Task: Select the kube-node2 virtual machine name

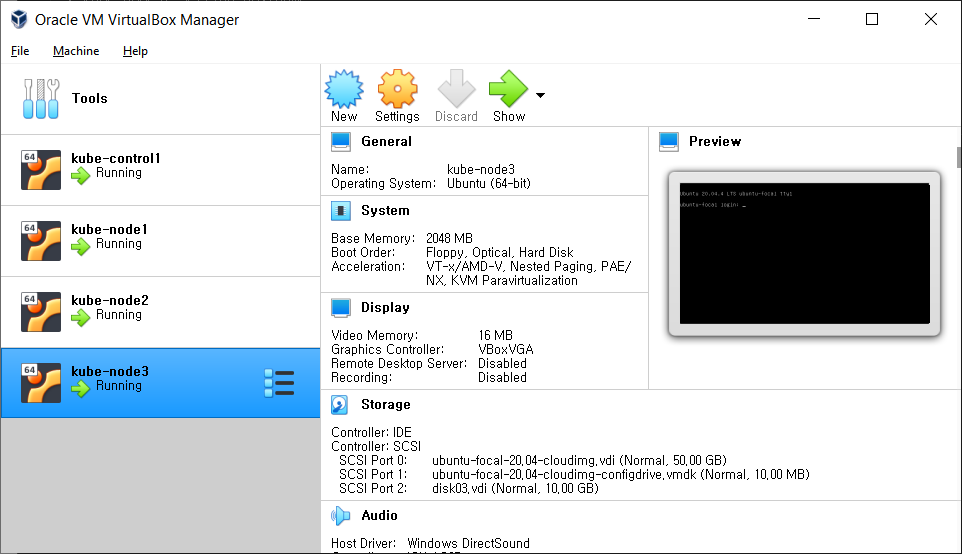Action: [x=110, y=301]
